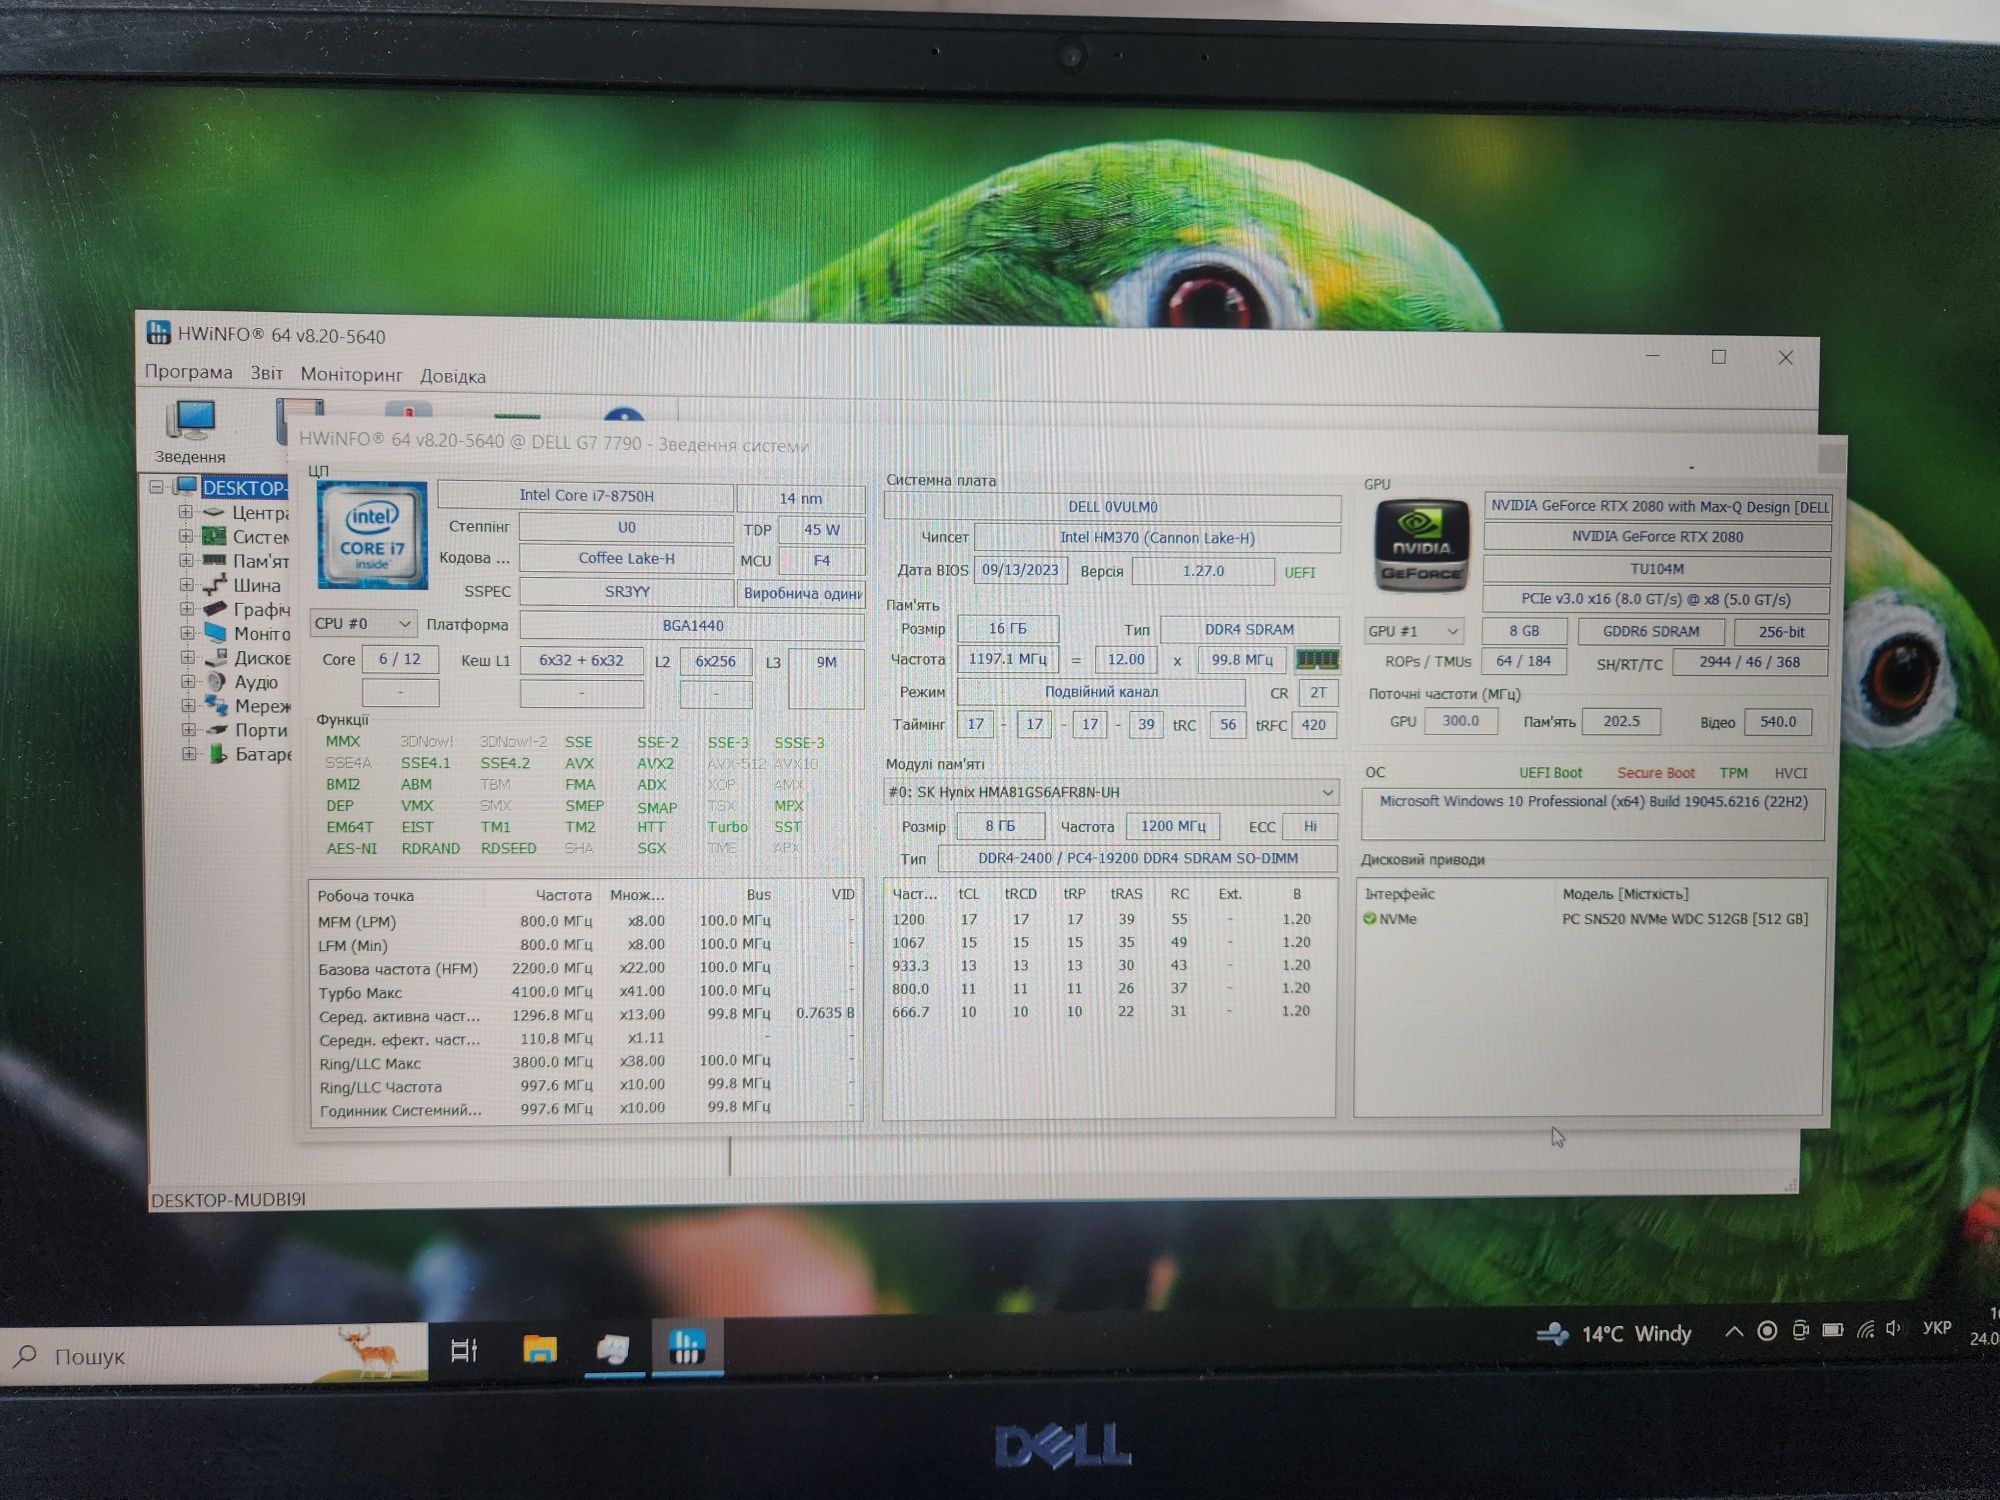Select the processor chip icon beside Центр

click(214, 512)
